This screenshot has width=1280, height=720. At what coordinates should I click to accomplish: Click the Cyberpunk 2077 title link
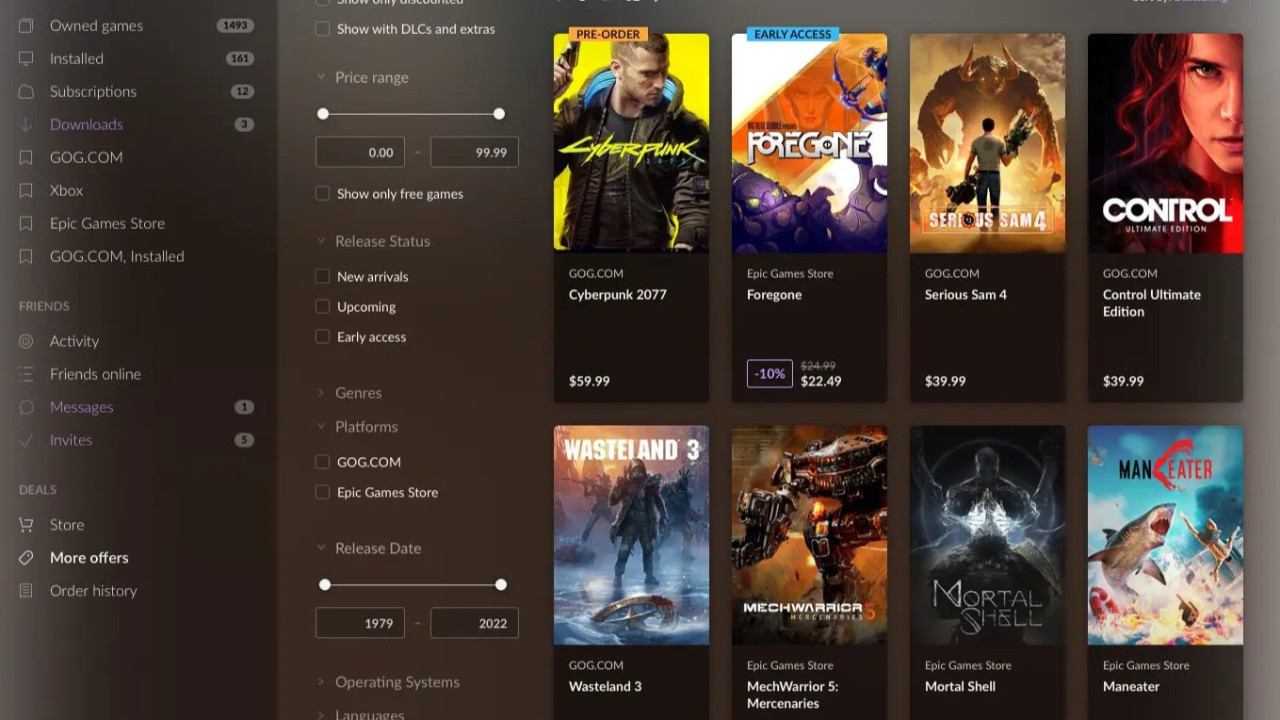pyautogui.click(x=617, y=294)
